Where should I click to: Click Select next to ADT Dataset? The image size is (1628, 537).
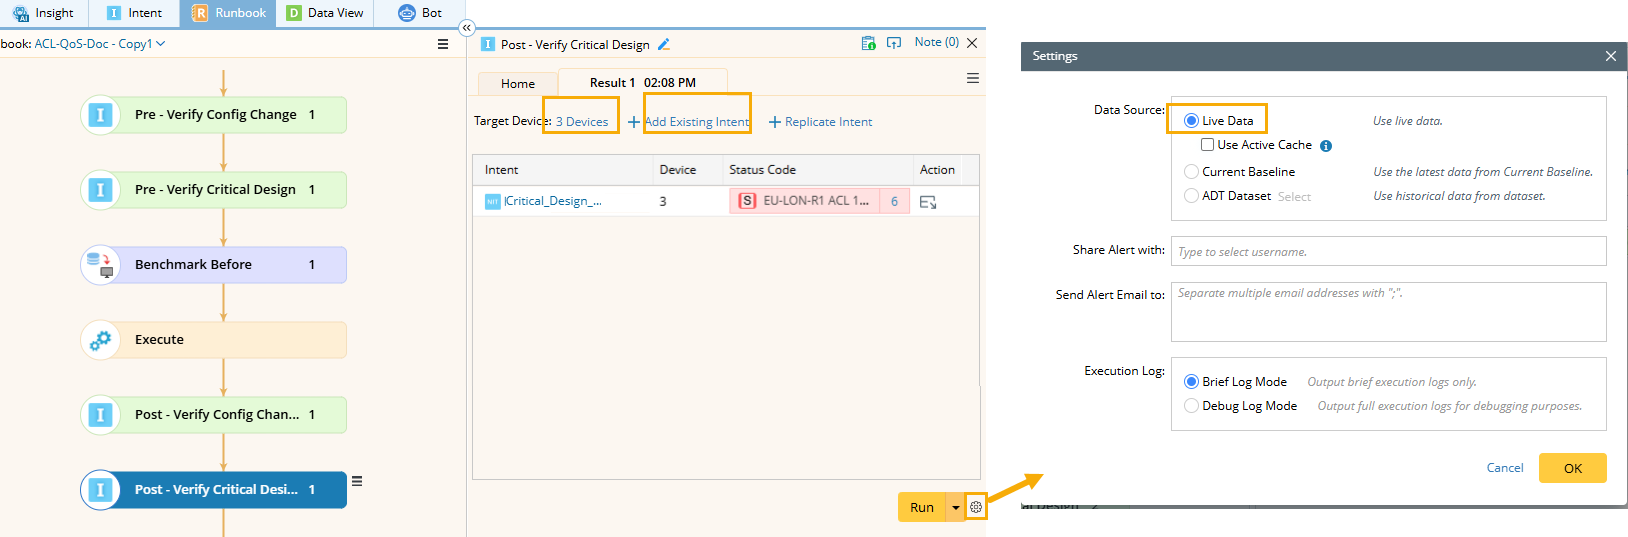(1294, 197)
